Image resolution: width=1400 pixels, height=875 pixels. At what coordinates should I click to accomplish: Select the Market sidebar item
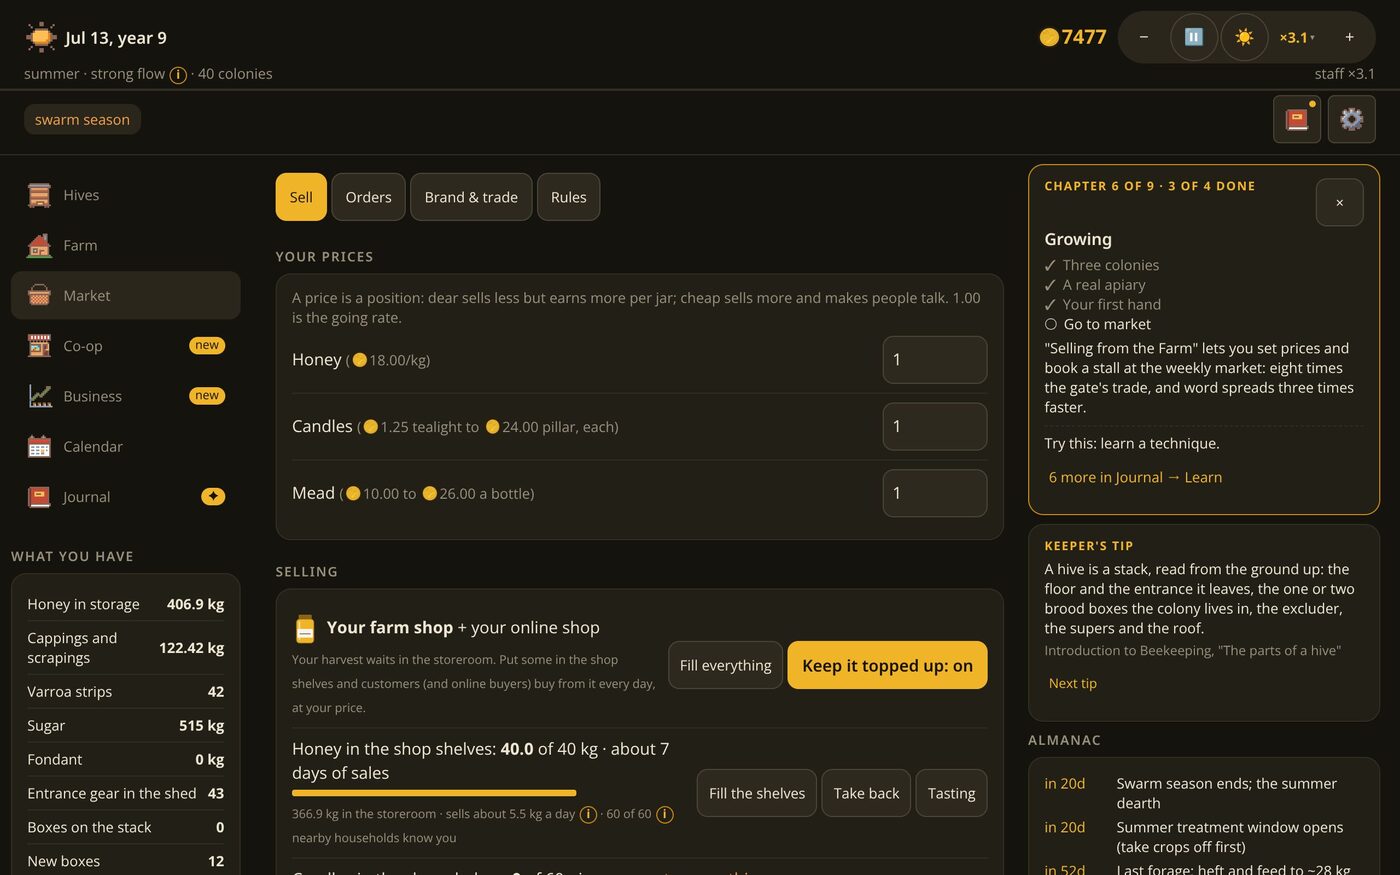click(x=125, y=295)
